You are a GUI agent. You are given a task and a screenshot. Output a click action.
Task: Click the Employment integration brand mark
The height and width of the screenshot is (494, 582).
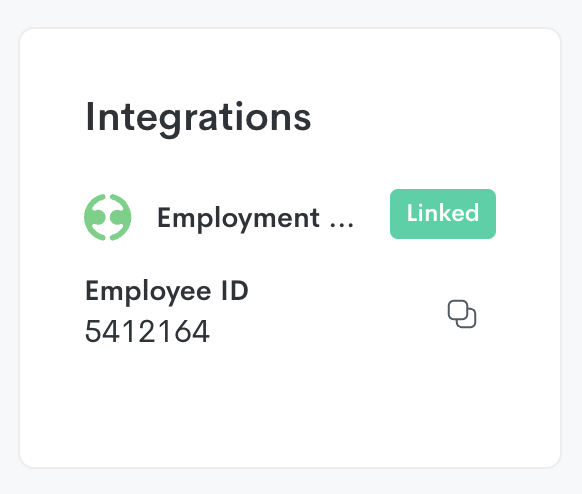(x=108, y=217)
